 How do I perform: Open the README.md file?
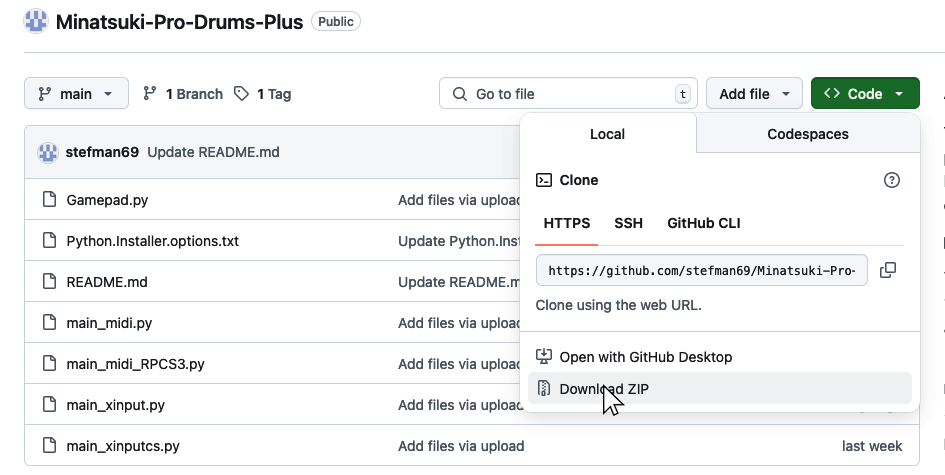[x=107, y=282]
